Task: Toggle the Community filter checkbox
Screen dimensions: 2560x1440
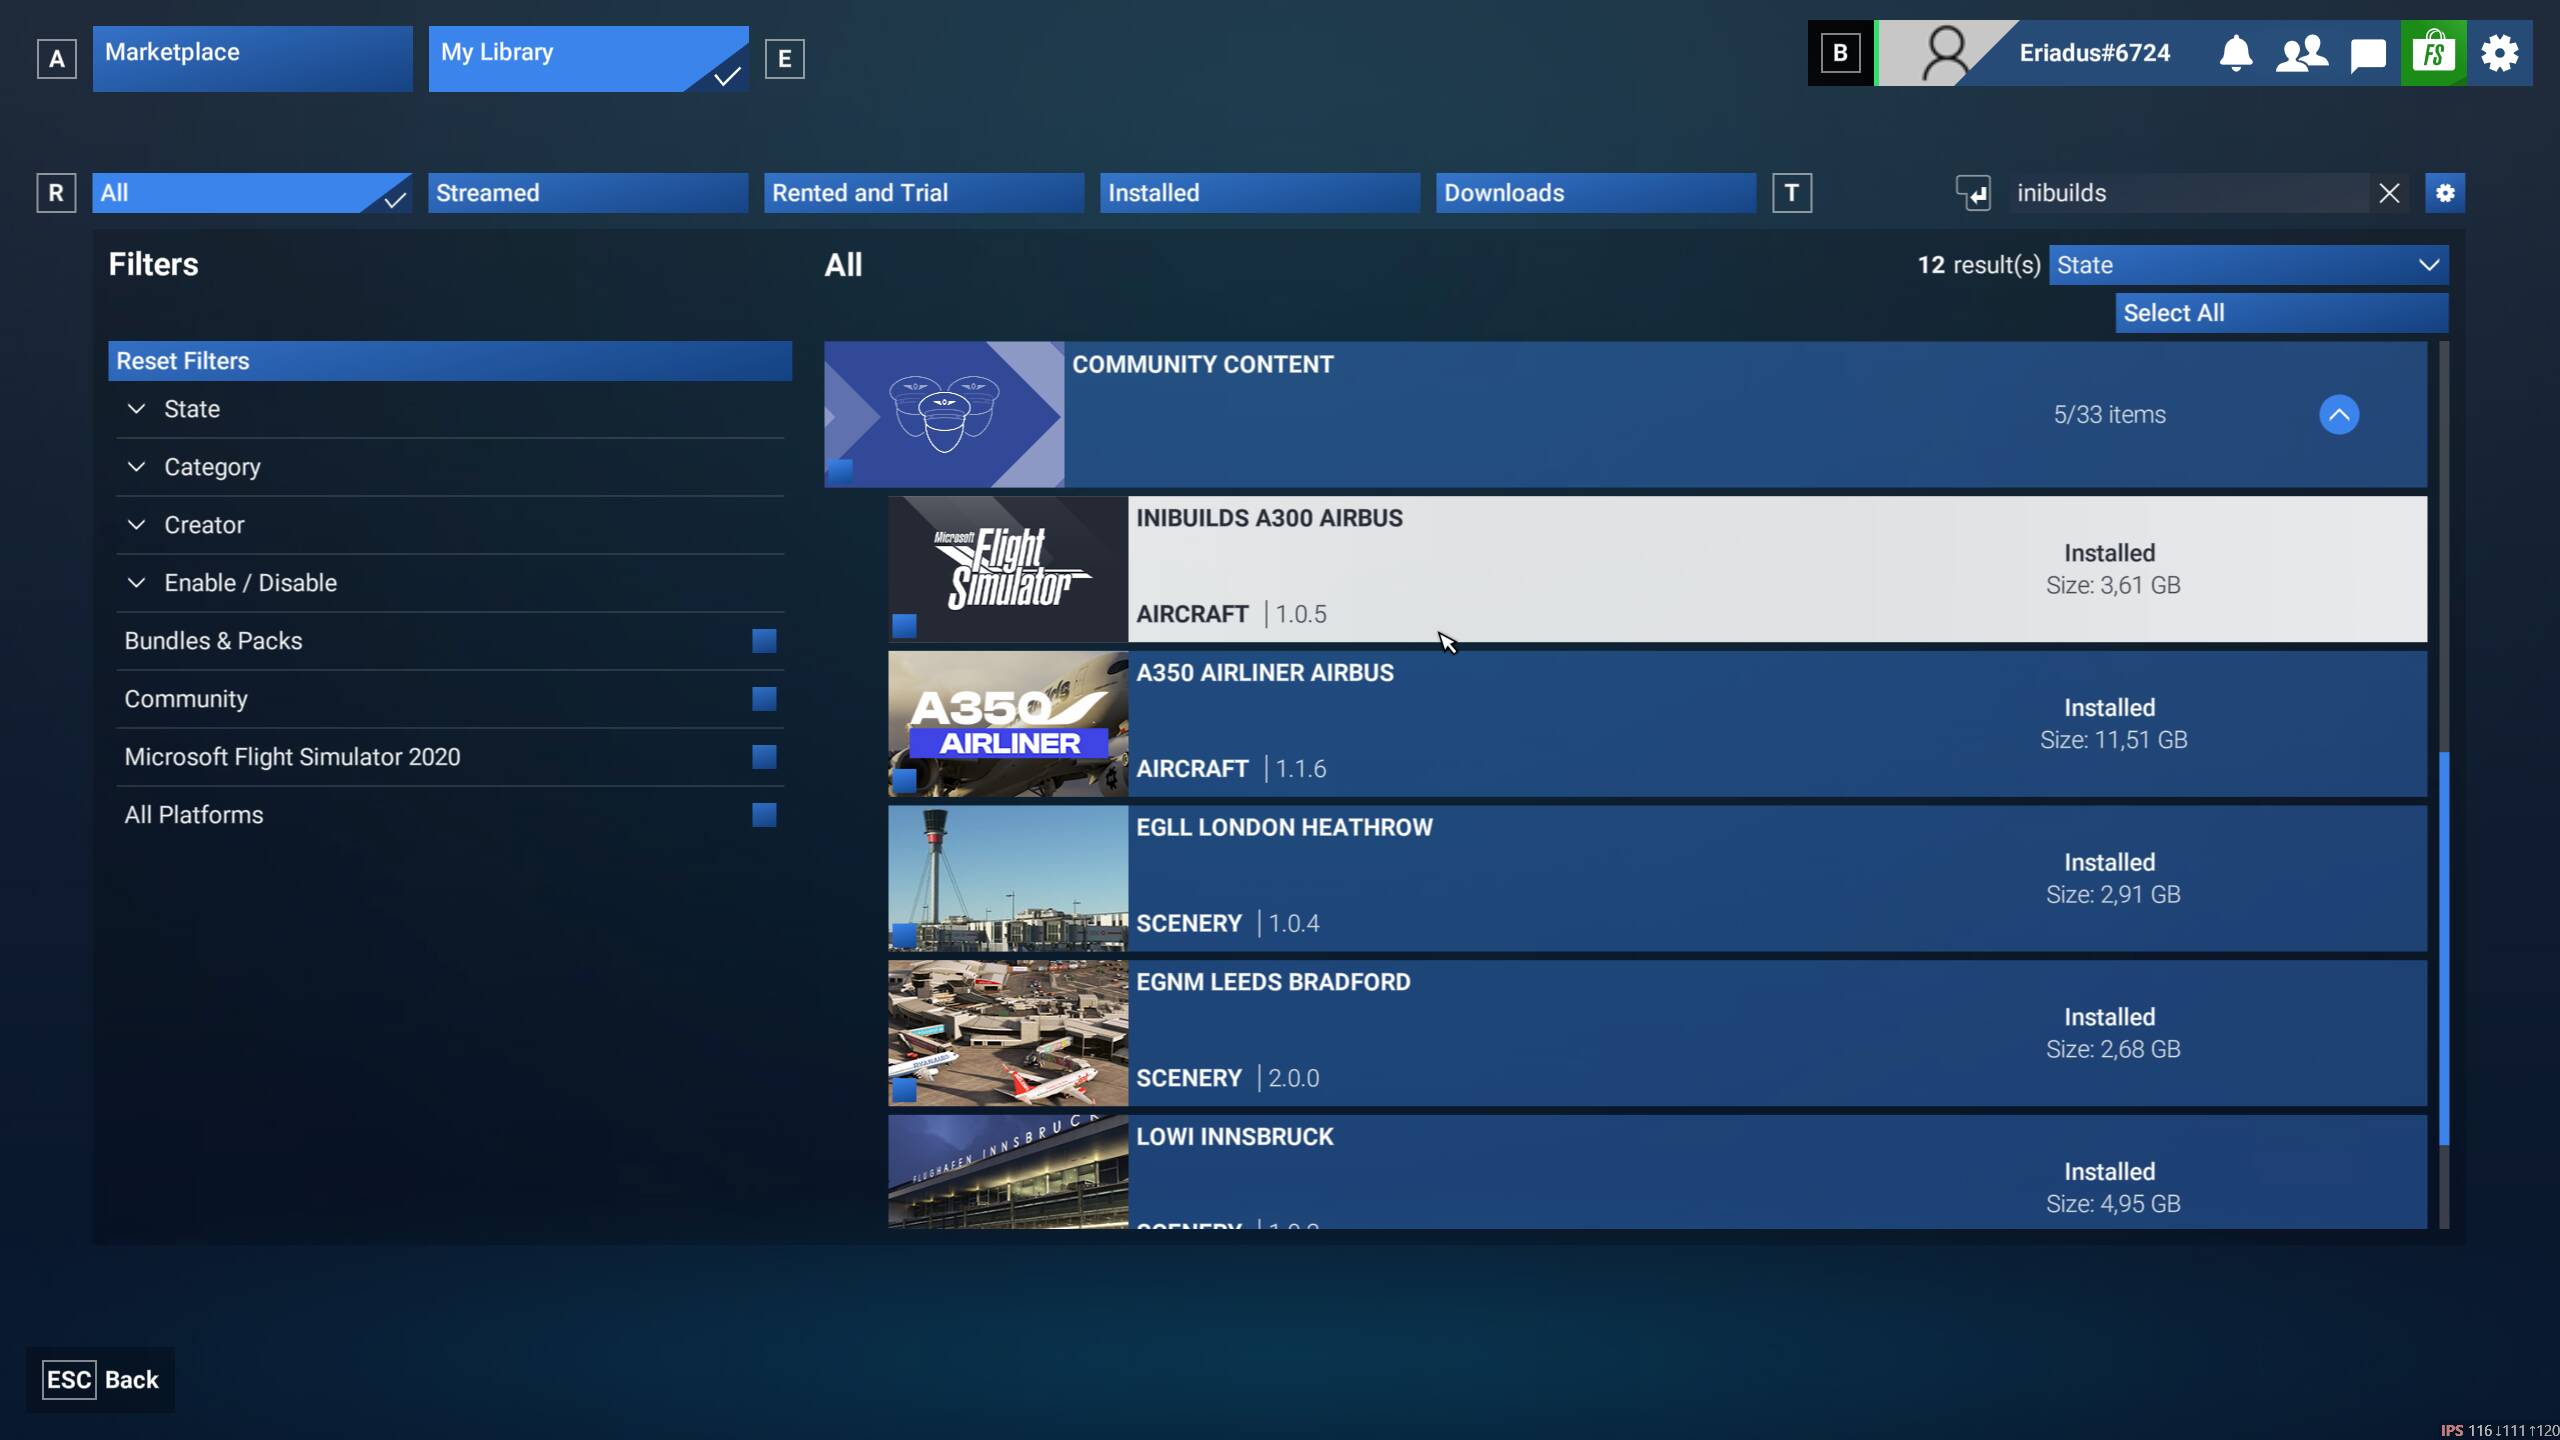Action: [x=764, y=699]
